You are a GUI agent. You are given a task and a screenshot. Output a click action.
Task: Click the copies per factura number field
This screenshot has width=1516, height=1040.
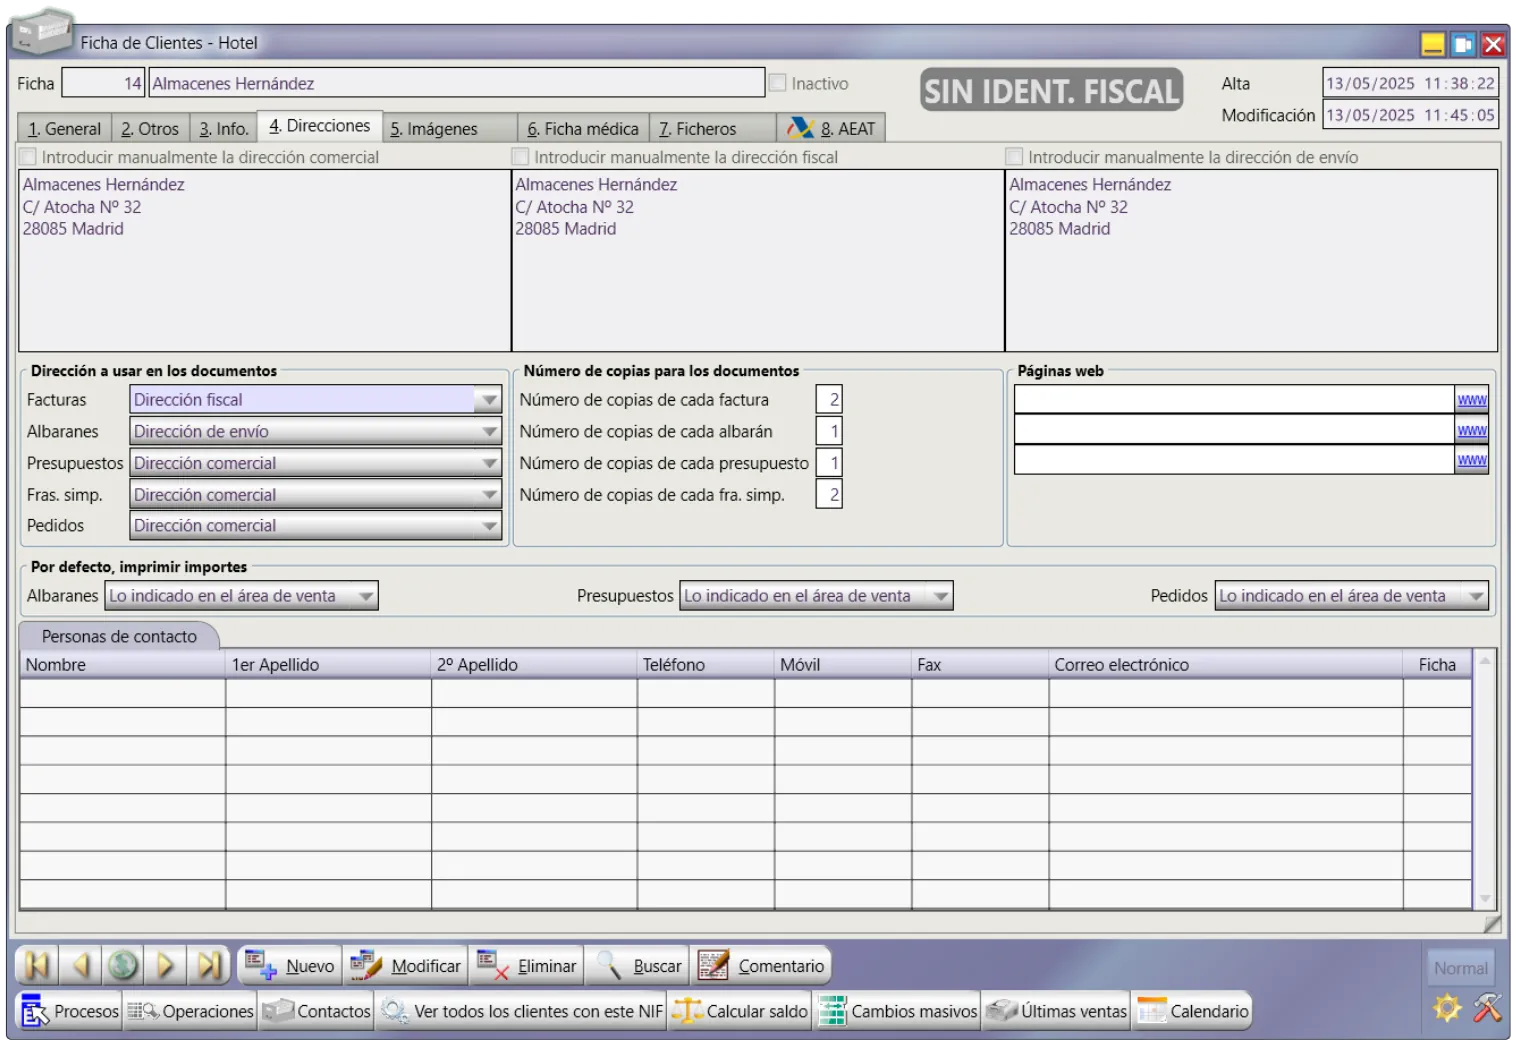[x=829, y=400]
